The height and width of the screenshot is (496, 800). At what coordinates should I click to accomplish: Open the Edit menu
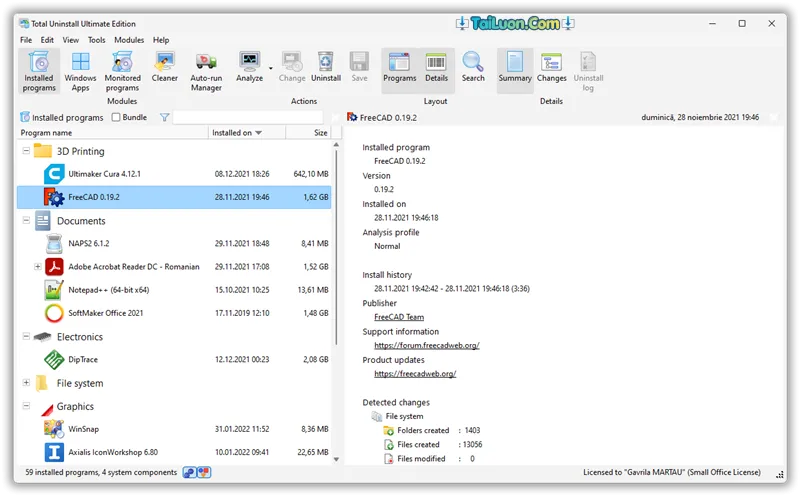47,40
